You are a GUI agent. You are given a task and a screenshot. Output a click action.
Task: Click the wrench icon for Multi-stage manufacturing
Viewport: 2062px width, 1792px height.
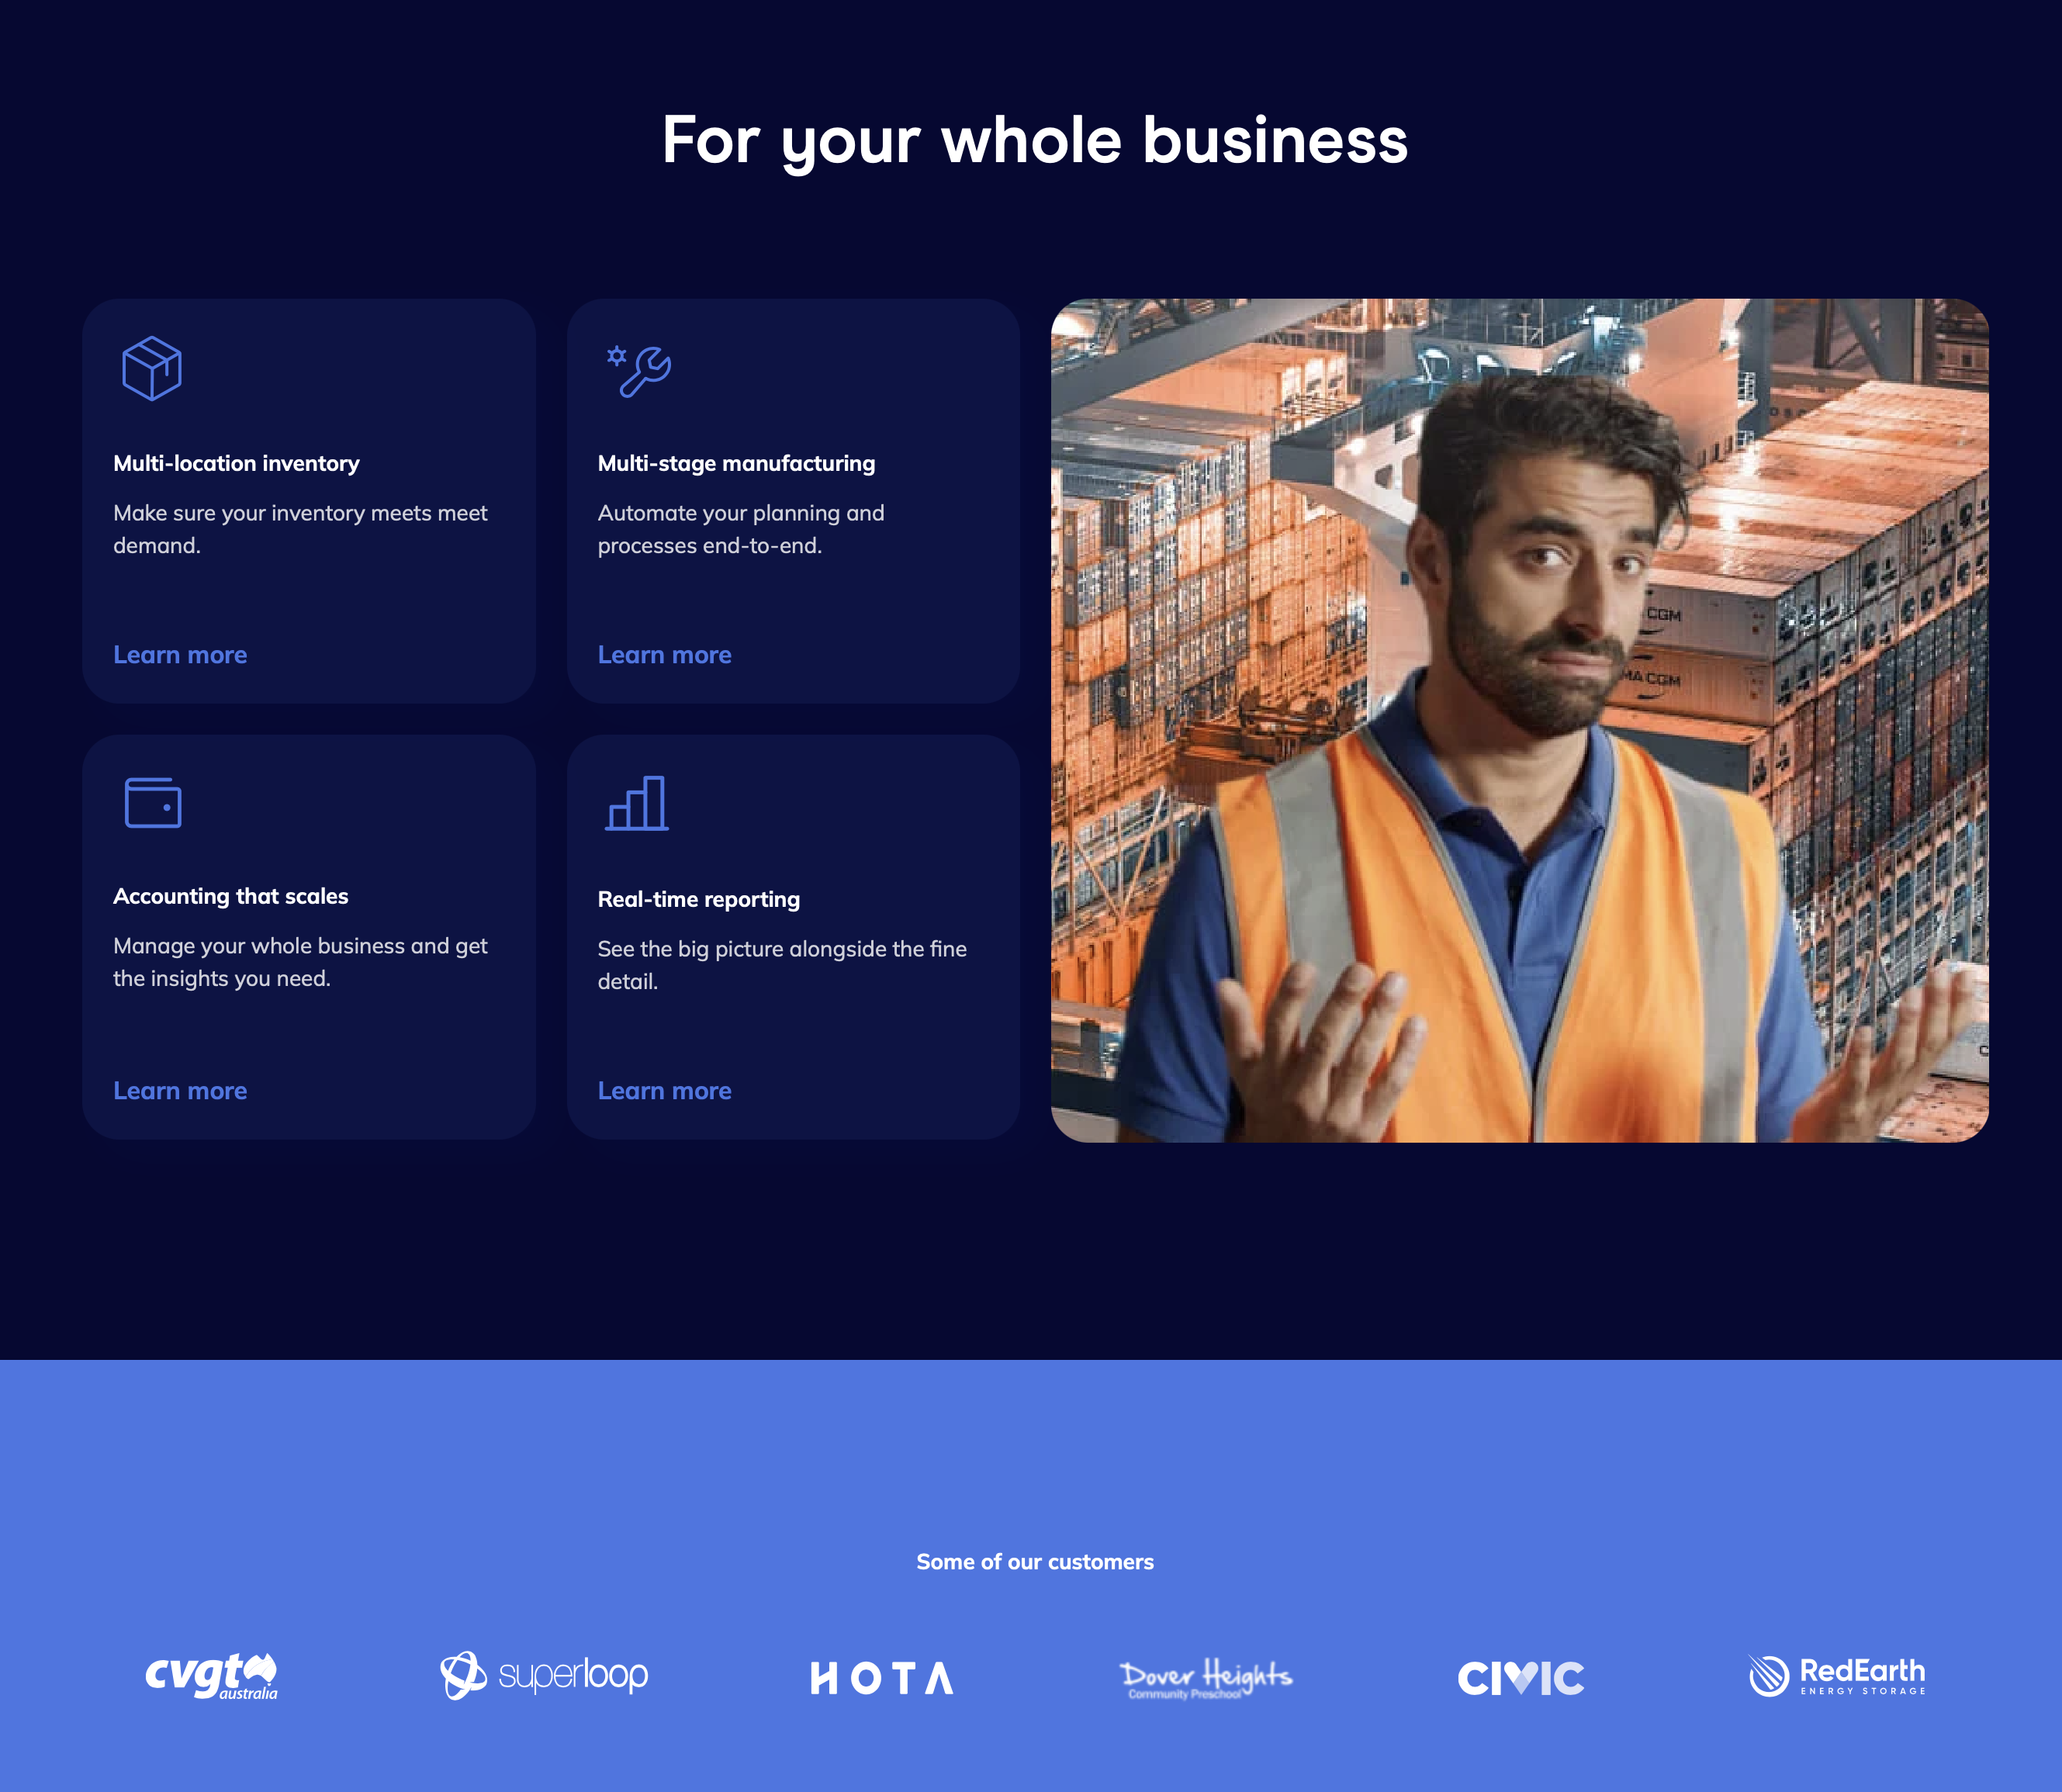click(640, 371)
